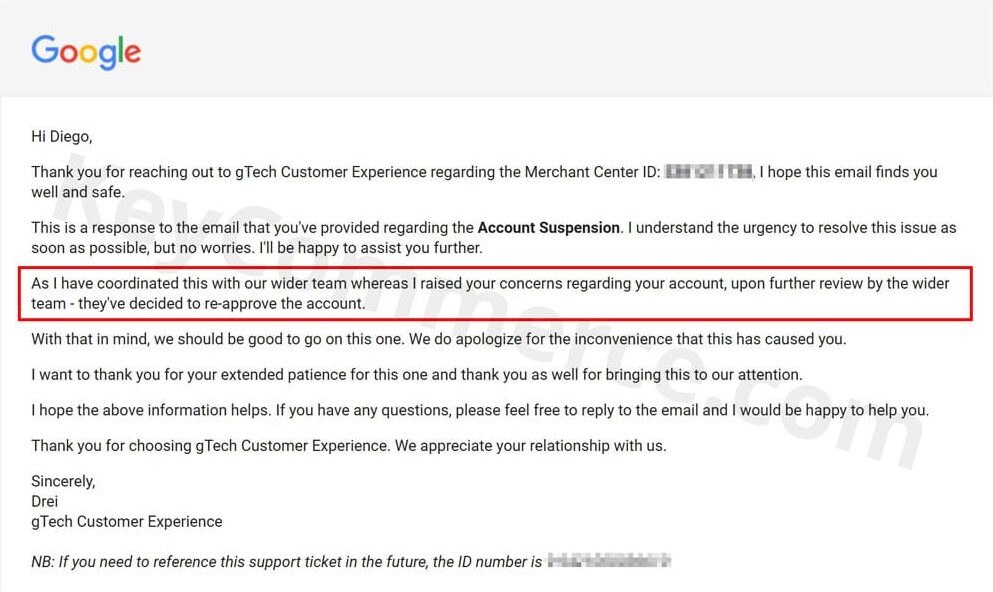Click the "gTech Customer Experience" signature line
The image size is (993, 592).
127,521
